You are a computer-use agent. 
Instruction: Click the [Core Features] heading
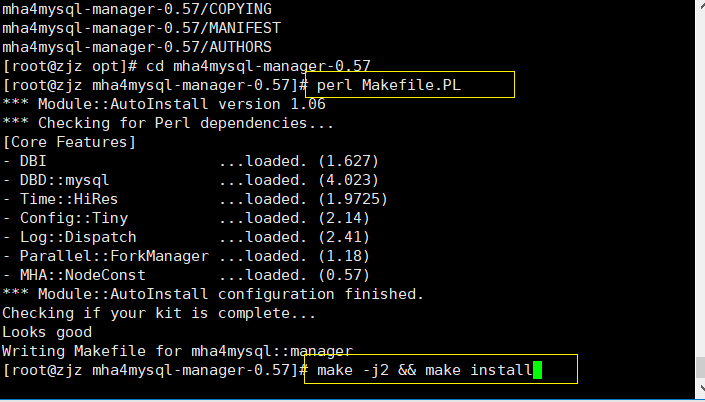coord(69,142)
